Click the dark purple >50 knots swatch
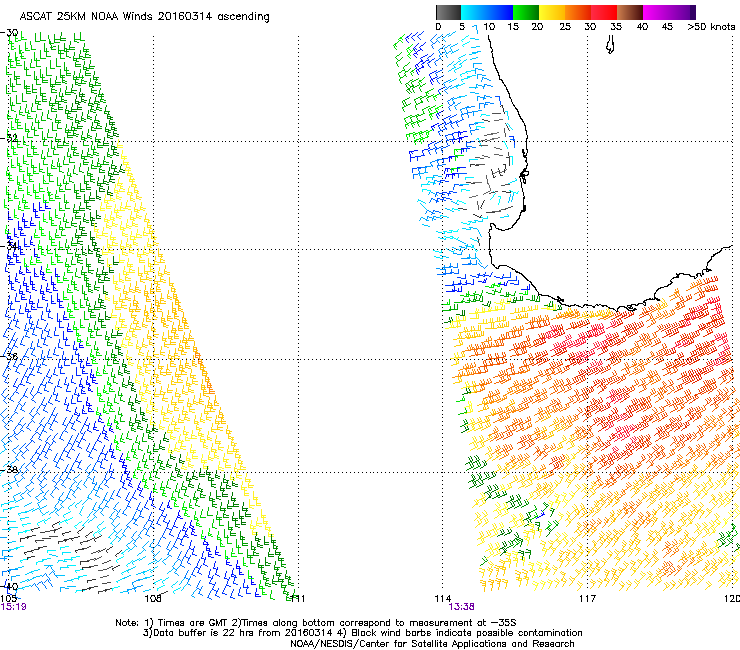The height and width of the screenshot is (650, 740). [692, 12]
